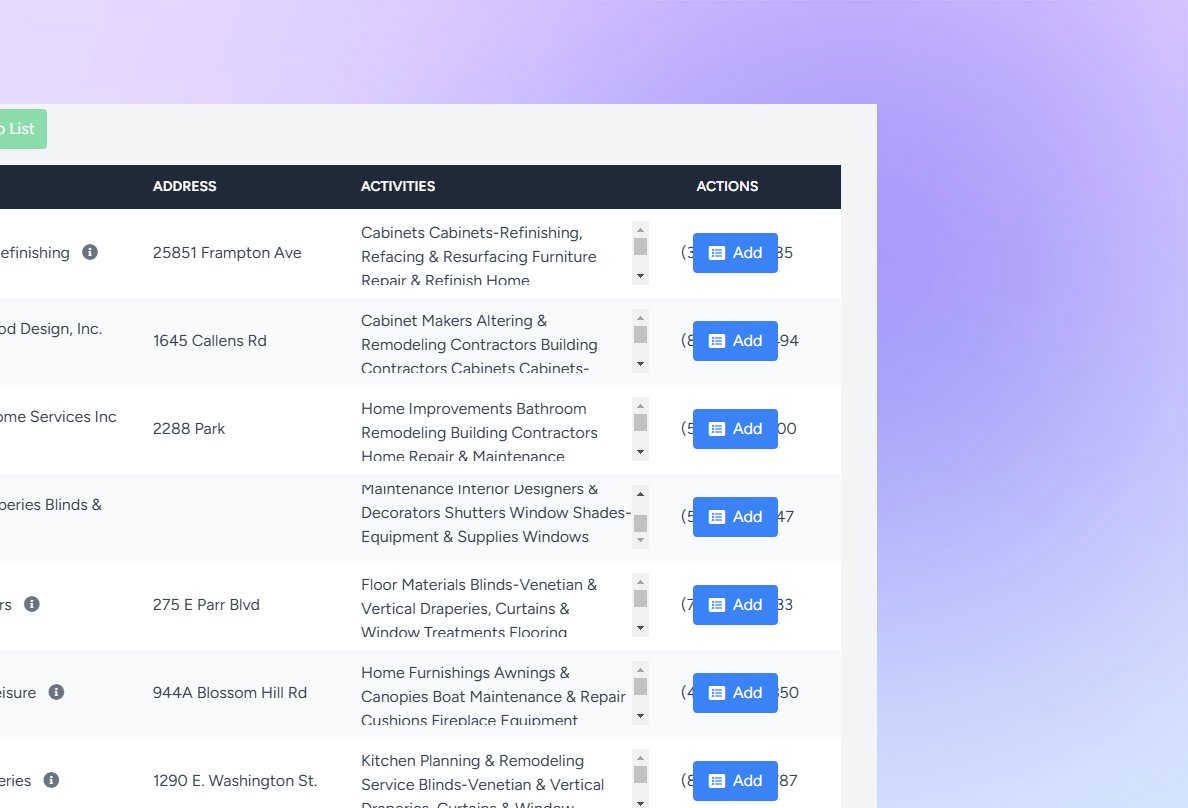Image resolution: width=1188 pixels, height=808 pixels.
Task: Click info icon in 1290 E. Washington St. row
Action: click(52, 781)
